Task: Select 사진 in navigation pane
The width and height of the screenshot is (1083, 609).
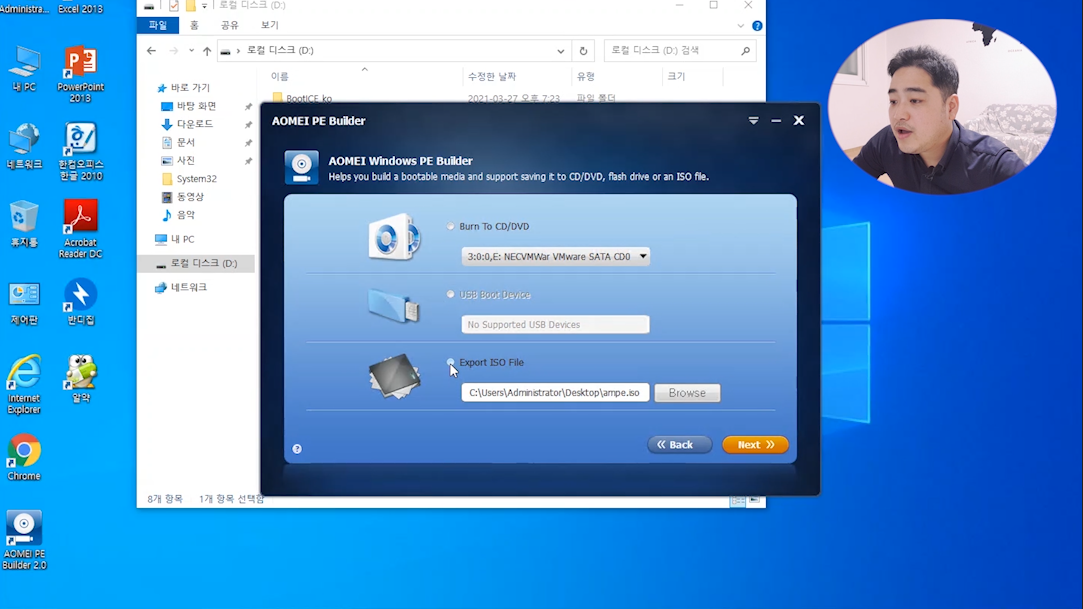Action: 178,160
